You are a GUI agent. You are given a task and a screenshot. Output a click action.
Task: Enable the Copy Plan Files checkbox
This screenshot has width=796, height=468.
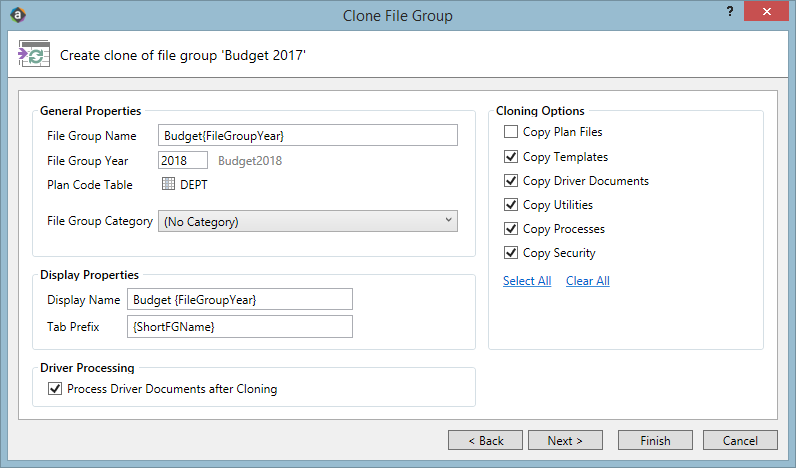(x=511, y=132)
